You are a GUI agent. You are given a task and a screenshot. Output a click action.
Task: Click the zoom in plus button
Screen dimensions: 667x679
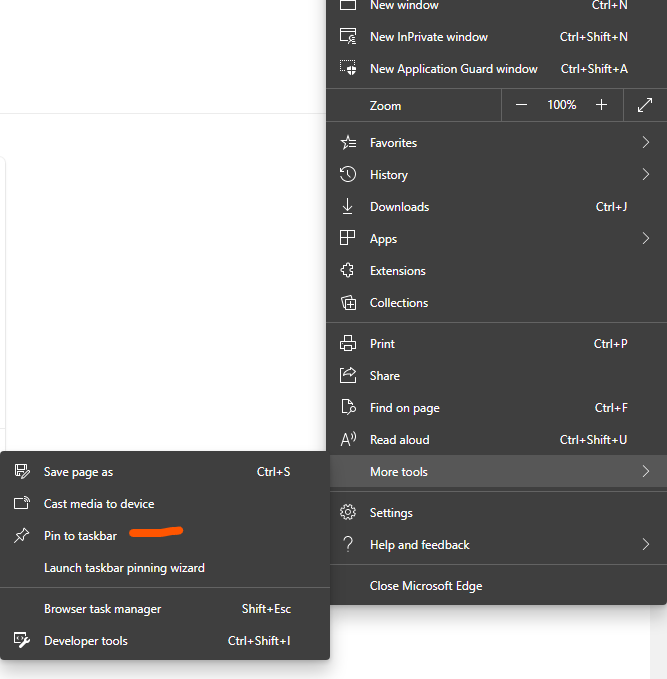click(601, 105)
